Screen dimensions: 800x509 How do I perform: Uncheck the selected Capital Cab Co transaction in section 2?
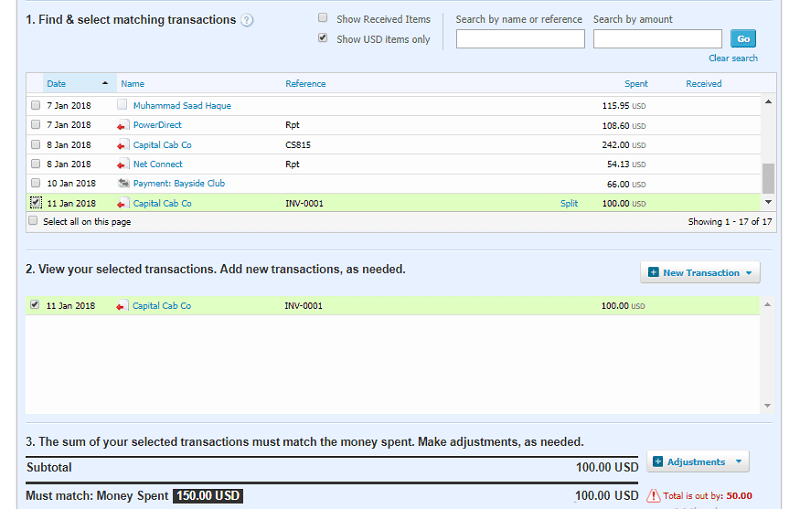[35, 304]
